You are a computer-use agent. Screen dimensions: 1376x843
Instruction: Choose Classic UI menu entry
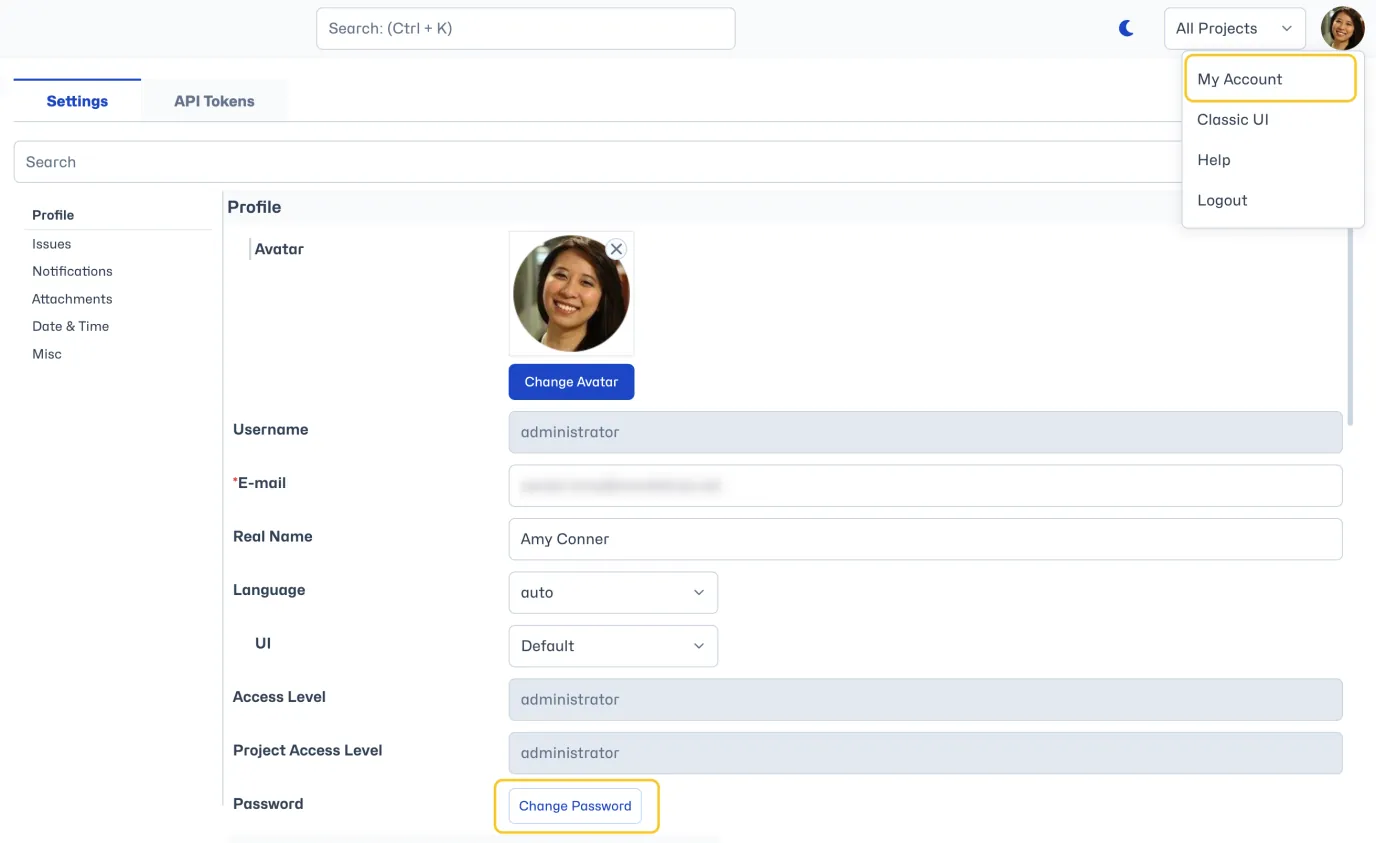(1233, 119)
